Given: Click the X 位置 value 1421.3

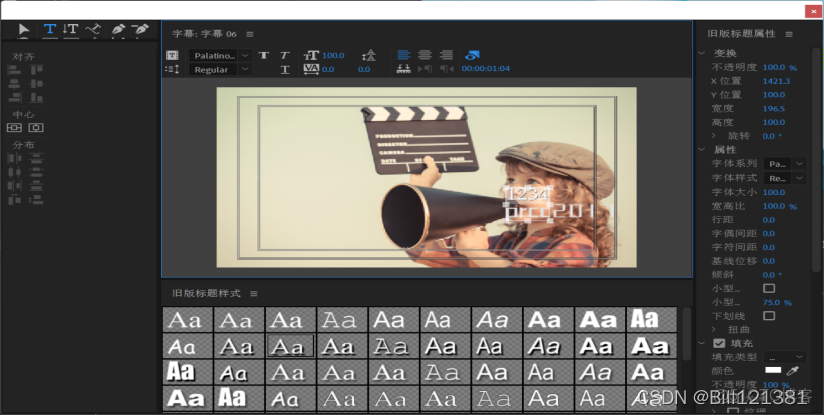Looking at the screenshot, I should pos(776,81).
